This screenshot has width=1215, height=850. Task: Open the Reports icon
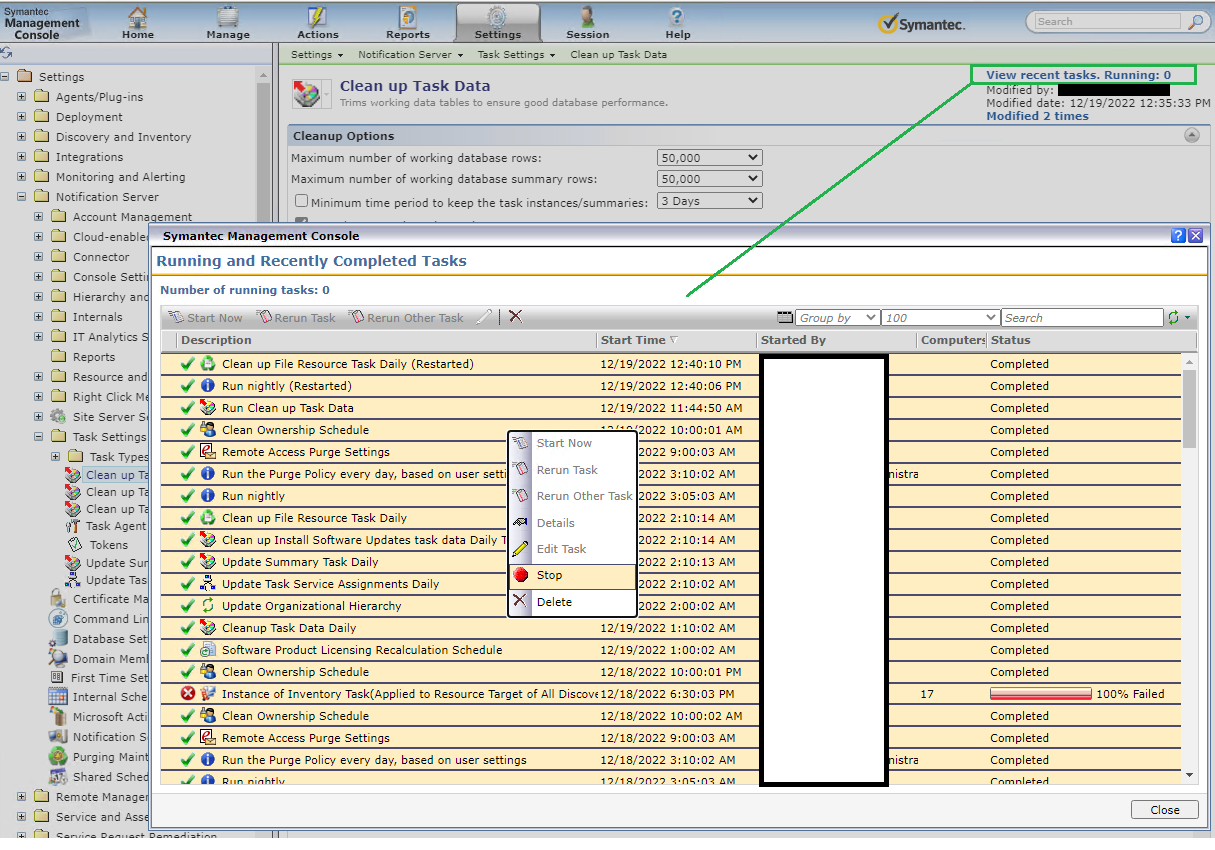click(408, 18)
